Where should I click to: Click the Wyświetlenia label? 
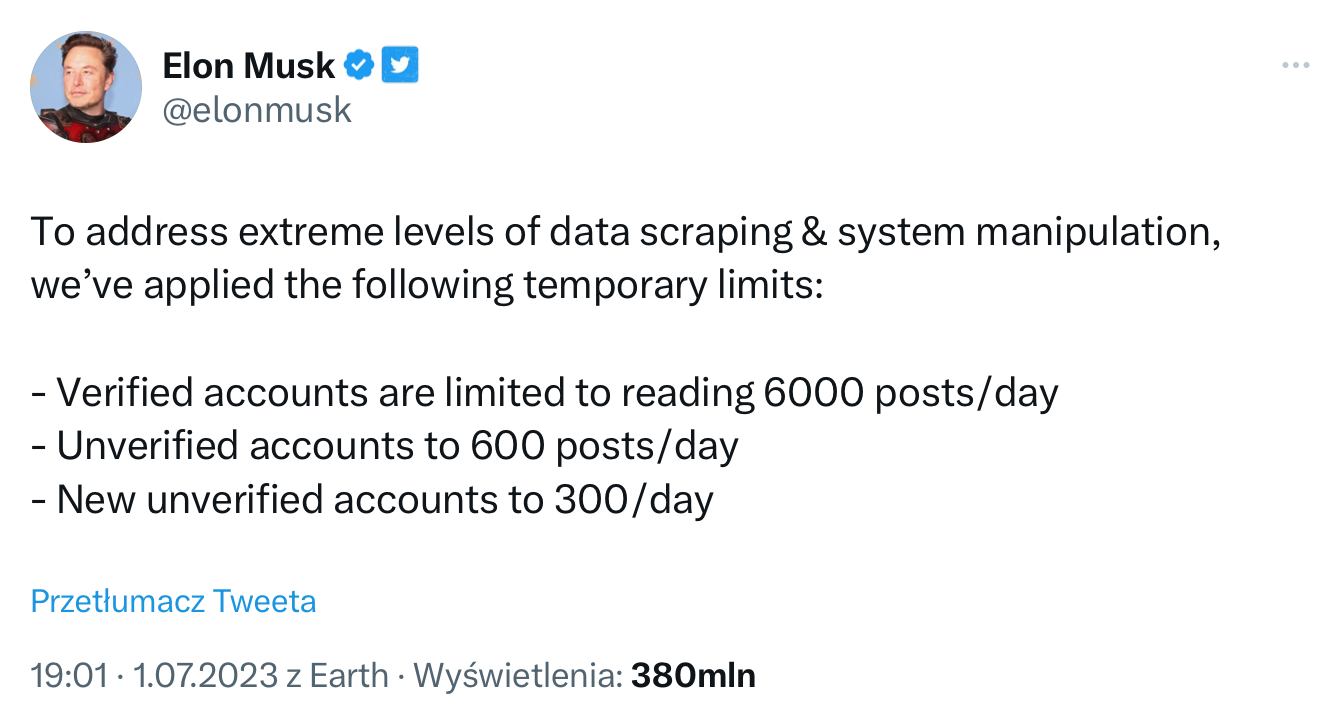515,676
